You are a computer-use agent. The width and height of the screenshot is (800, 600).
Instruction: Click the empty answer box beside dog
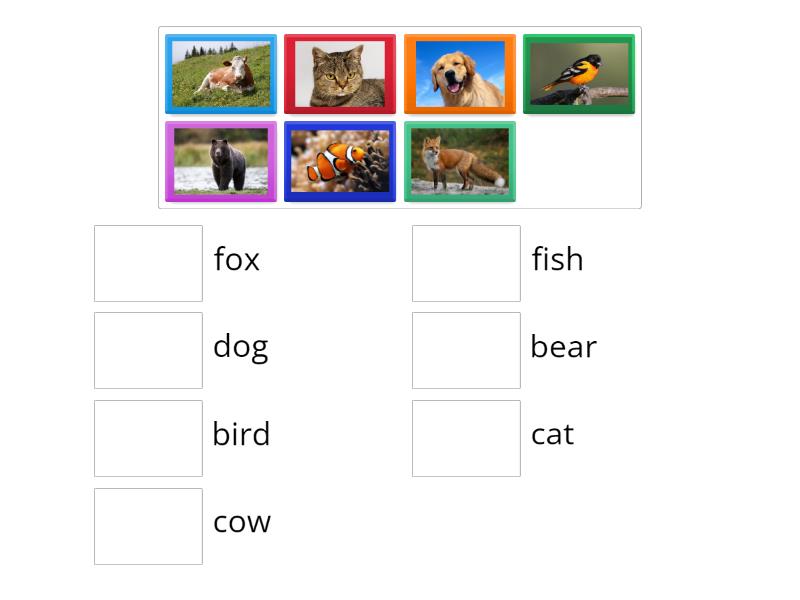148,350
